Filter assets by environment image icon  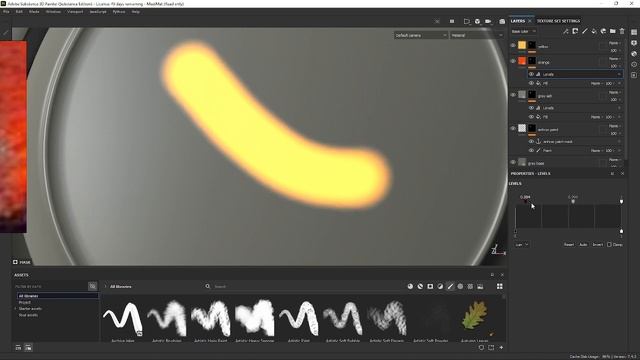point(480,287)
